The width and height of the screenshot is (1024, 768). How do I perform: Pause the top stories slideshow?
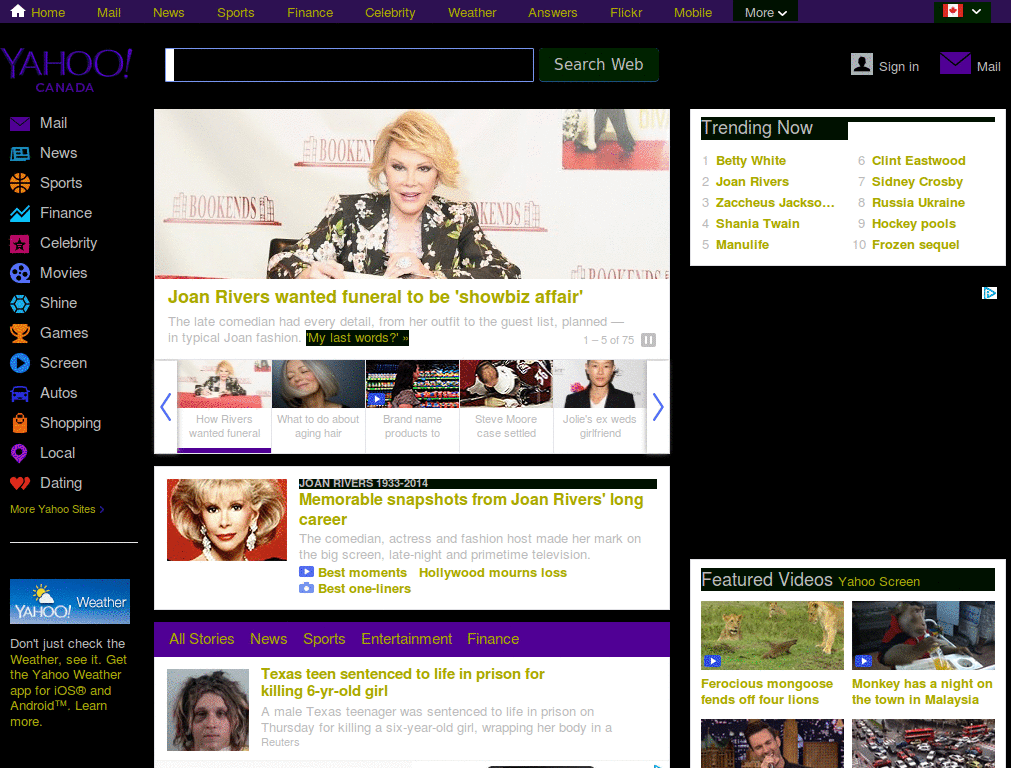[x=648, y=340]
